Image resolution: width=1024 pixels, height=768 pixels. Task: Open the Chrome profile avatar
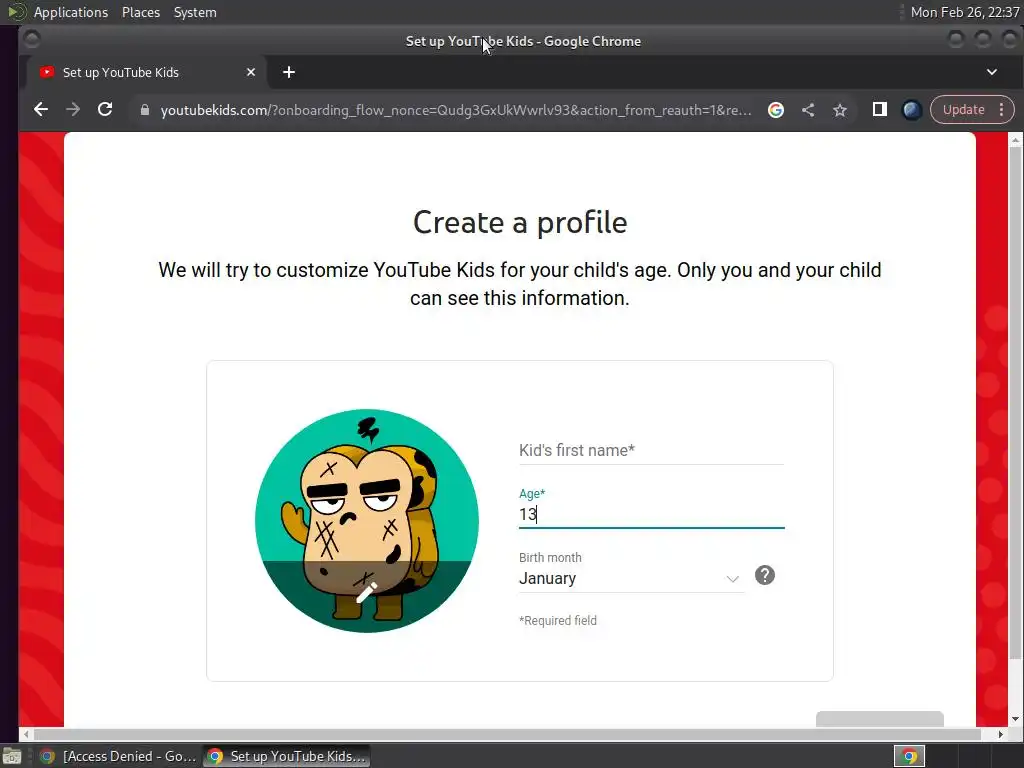912,110
